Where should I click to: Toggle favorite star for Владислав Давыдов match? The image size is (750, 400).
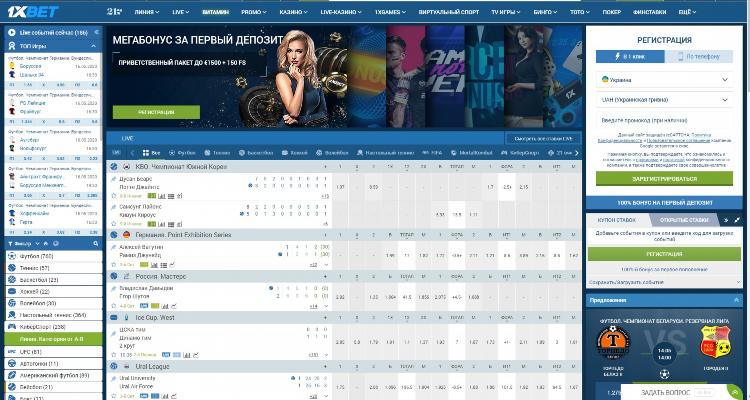click(114, 306)
